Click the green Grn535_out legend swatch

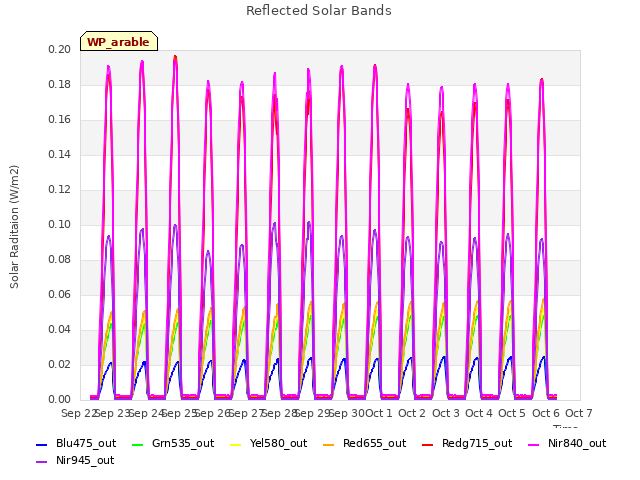pos(138,444)
